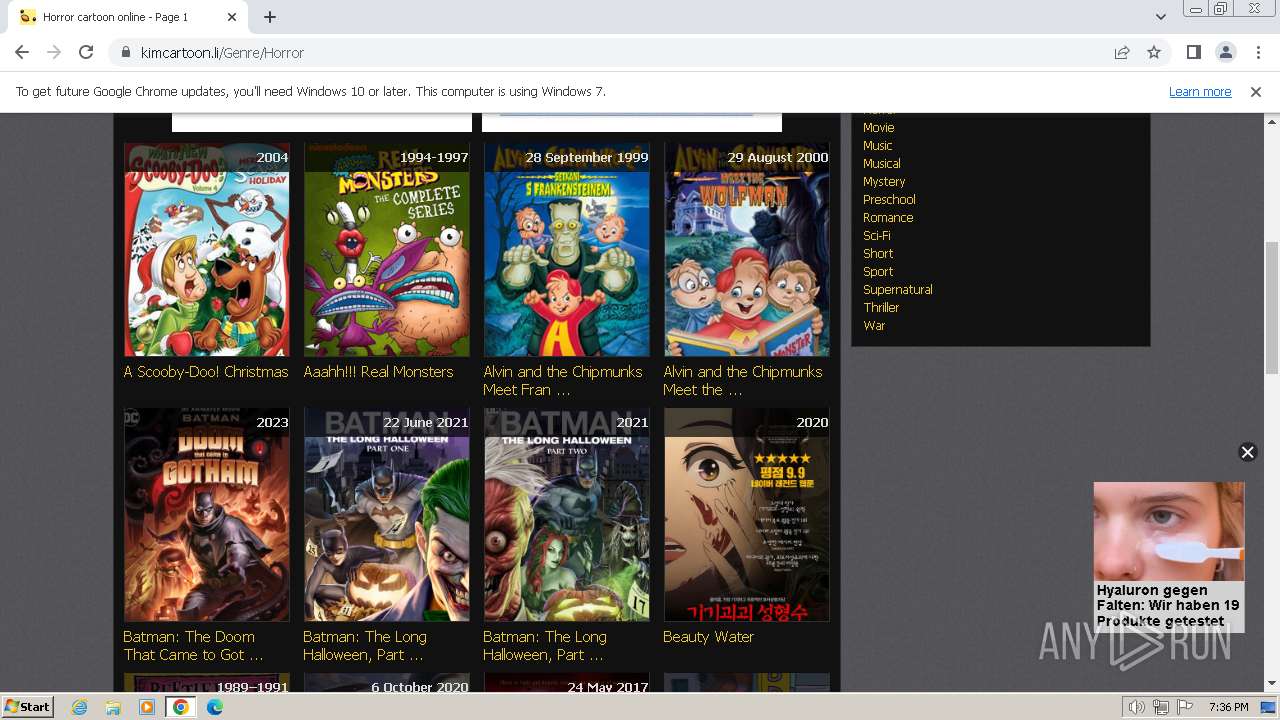
Task: Share this page via share icon
Action: (x=1122, y=52)
